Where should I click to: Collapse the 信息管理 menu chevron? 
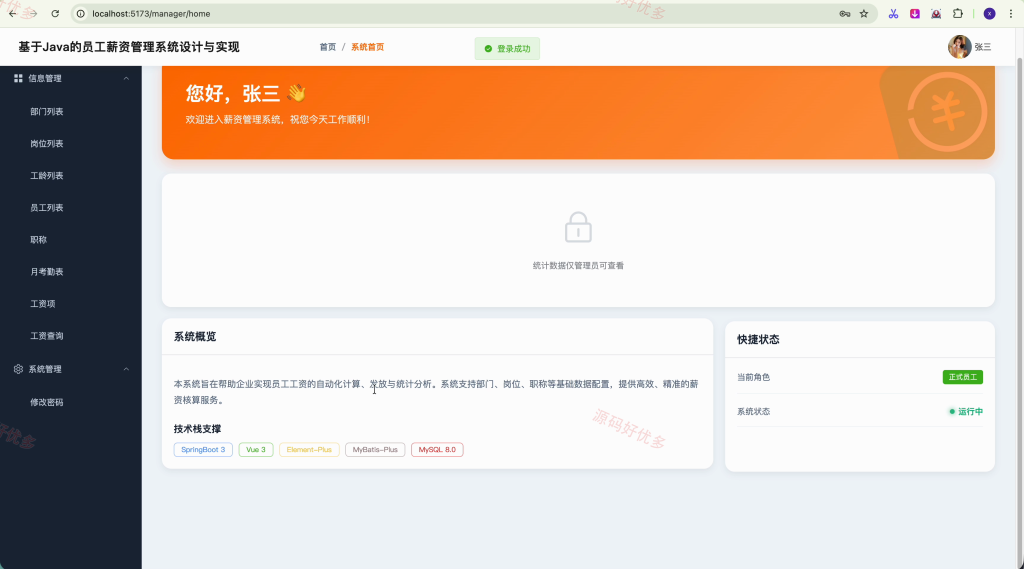click(126, 78)
